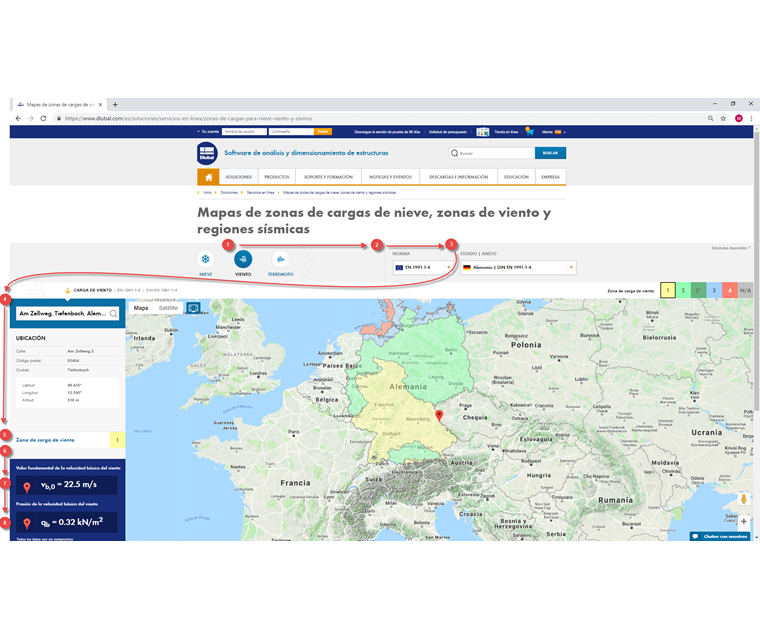This screenshot has height=640, width=760.
Task: Open a new browser tab
Action: tap(115, 104)
